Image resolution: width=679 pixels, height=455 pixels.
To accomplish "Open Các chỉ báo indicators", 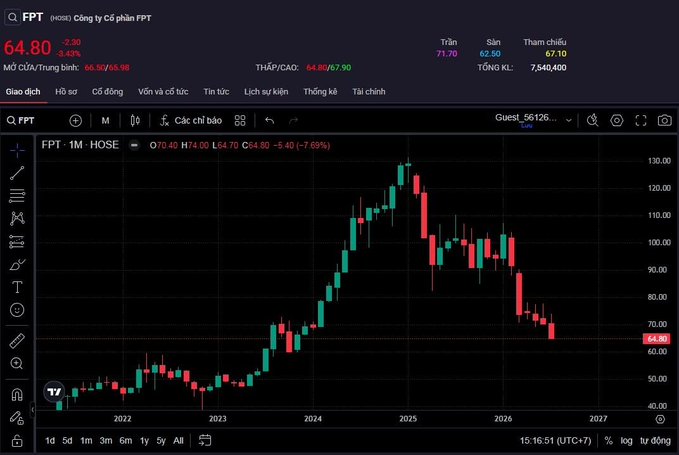I will pyautogui.click(x=191, y=120).
